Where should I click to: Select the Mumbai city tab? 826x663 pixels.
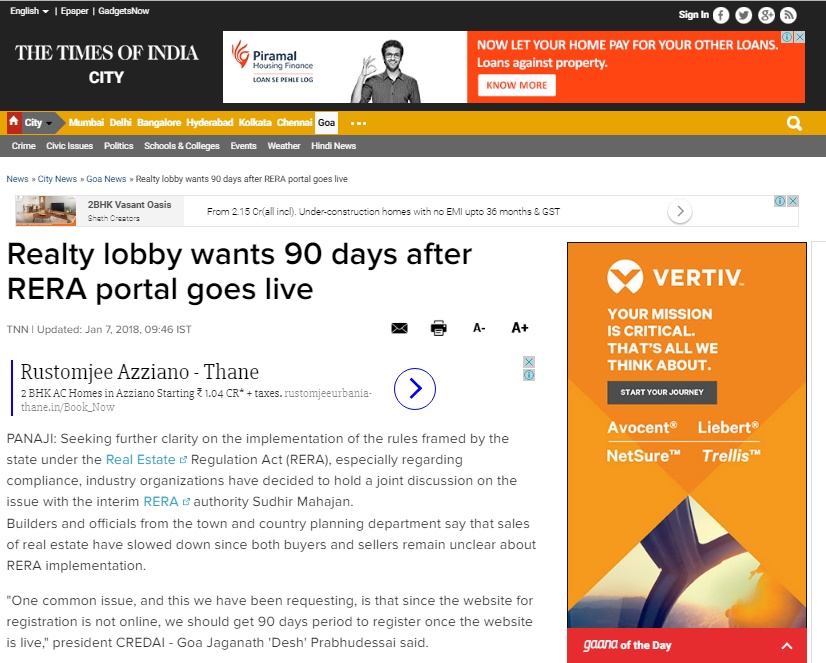[86, 123]
